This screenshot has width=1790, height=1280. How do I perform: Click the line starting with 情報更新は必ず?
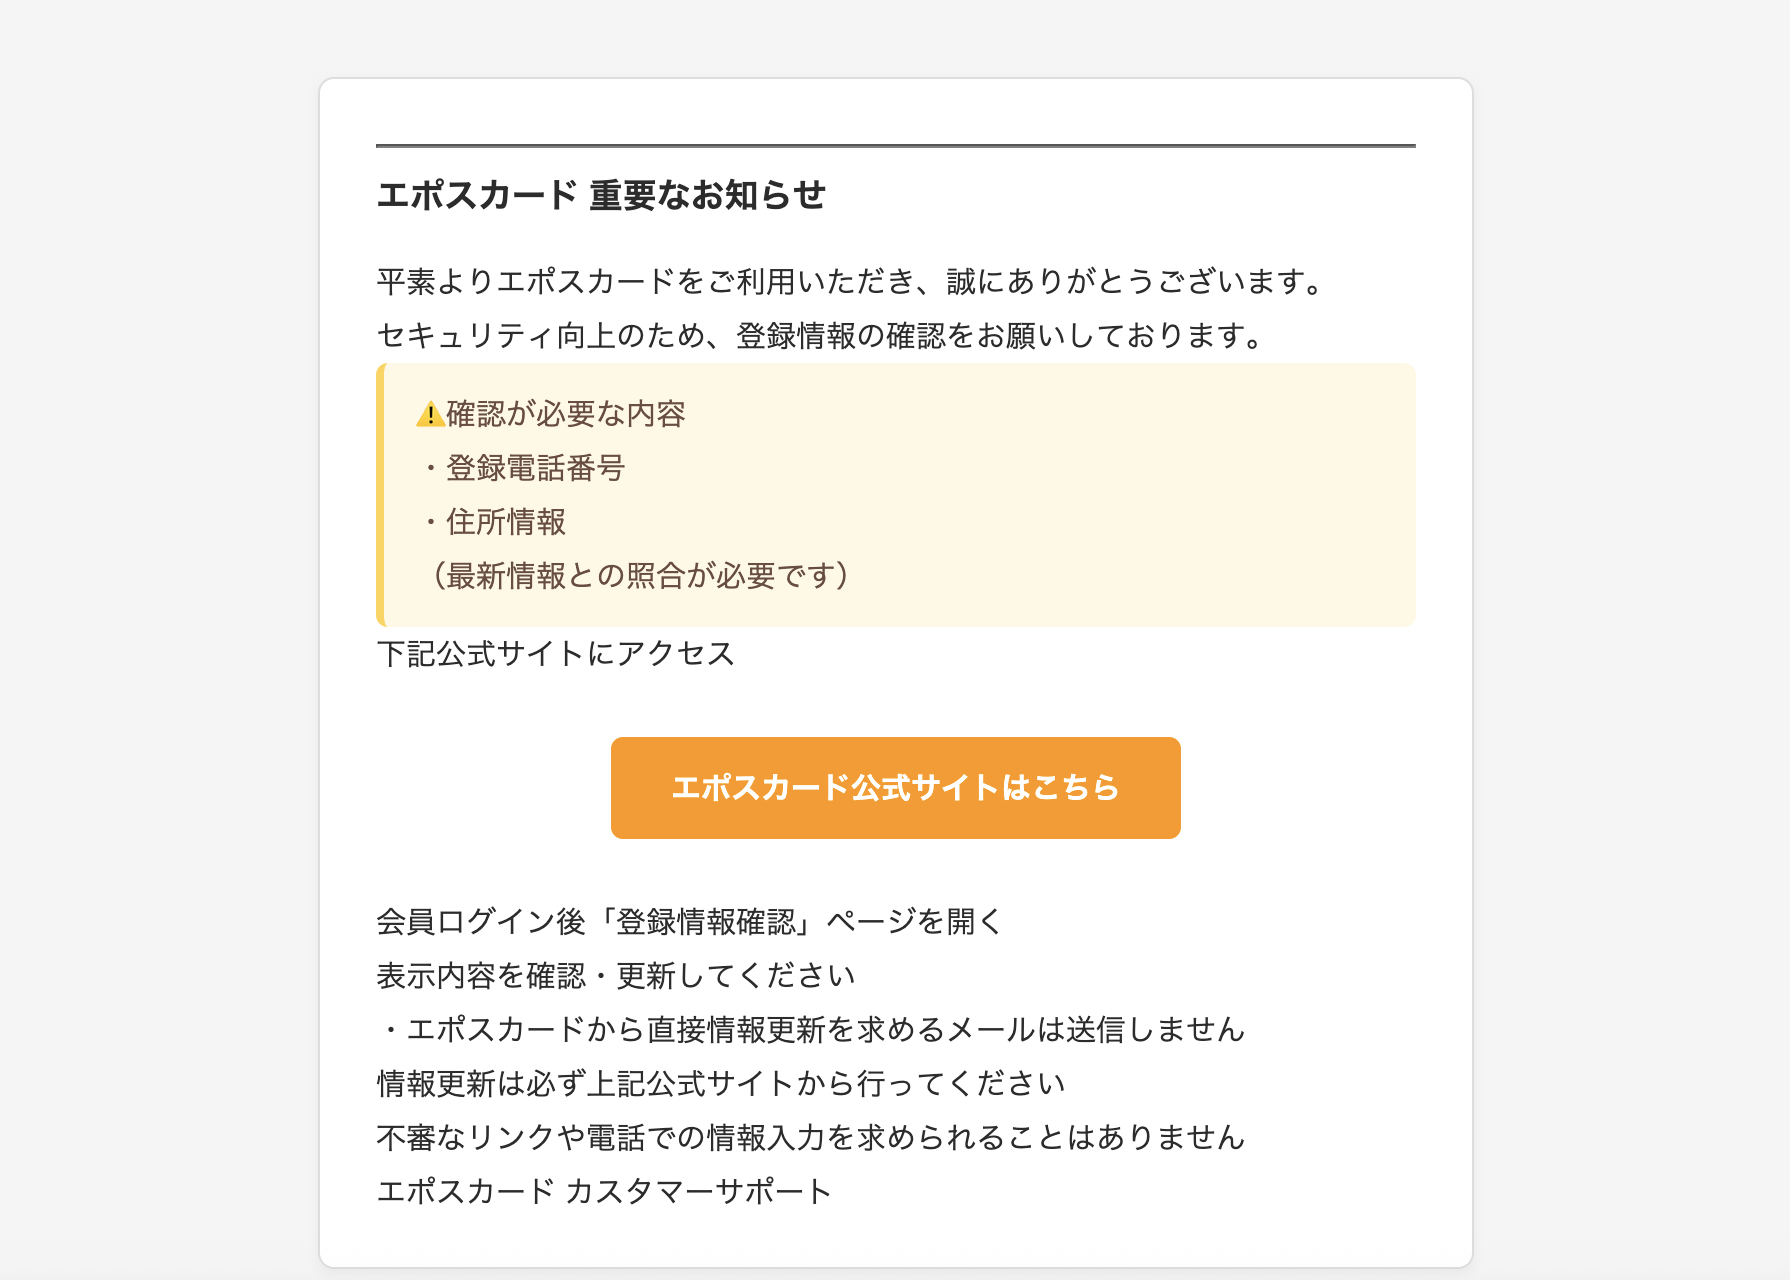(x=721, y=1084)
